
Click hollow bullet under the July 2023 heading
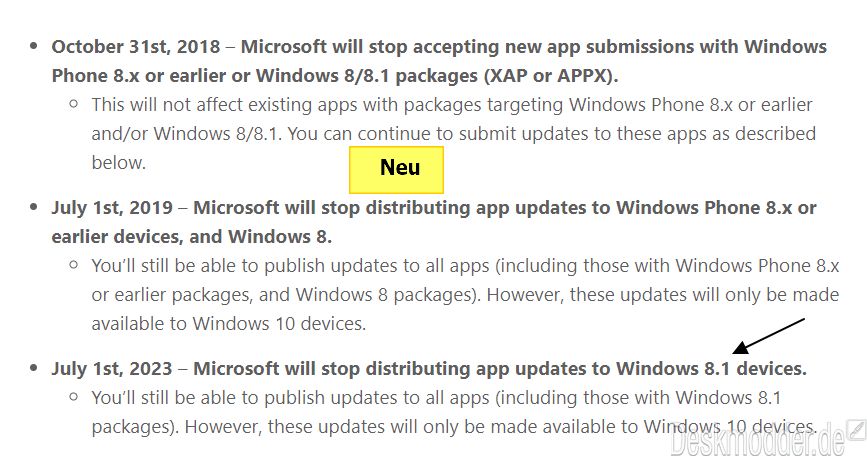pos(74,397)
